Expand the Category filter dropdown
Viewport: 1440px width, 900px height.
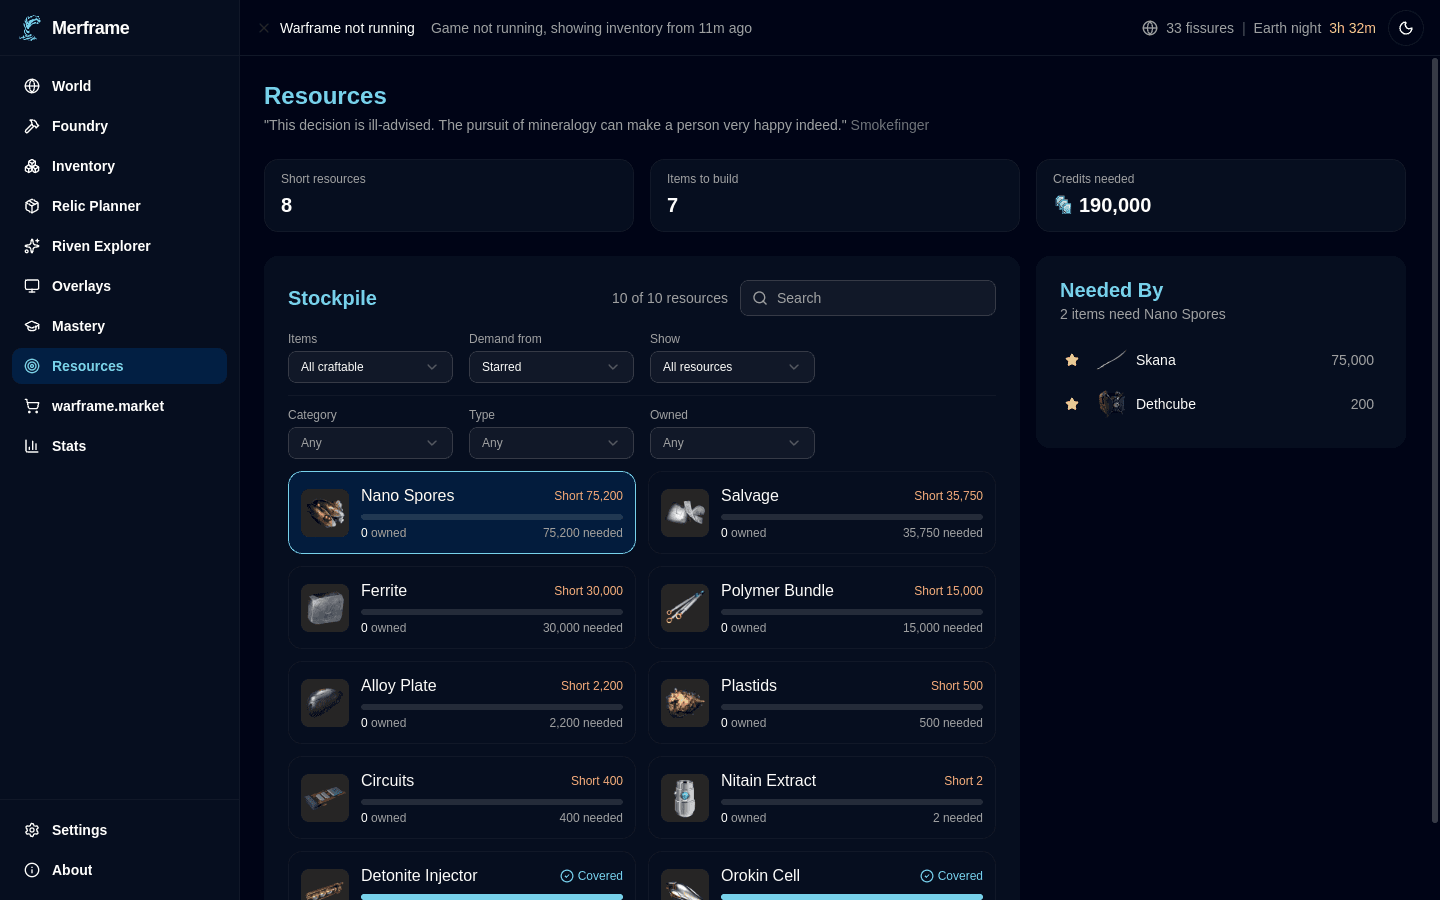tap(370, 443)
